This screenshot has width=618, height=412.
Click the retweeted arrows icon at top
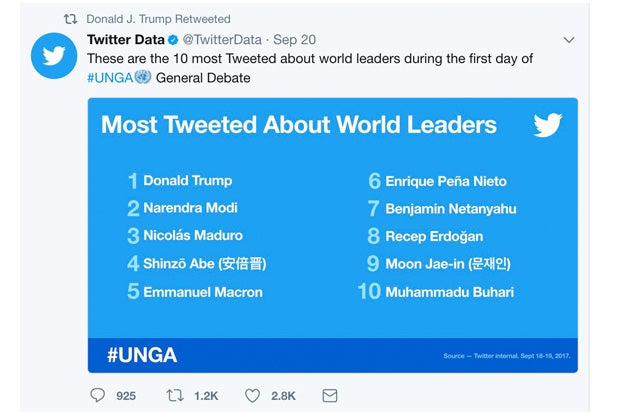pyautogui.click(x=70, y=19)
